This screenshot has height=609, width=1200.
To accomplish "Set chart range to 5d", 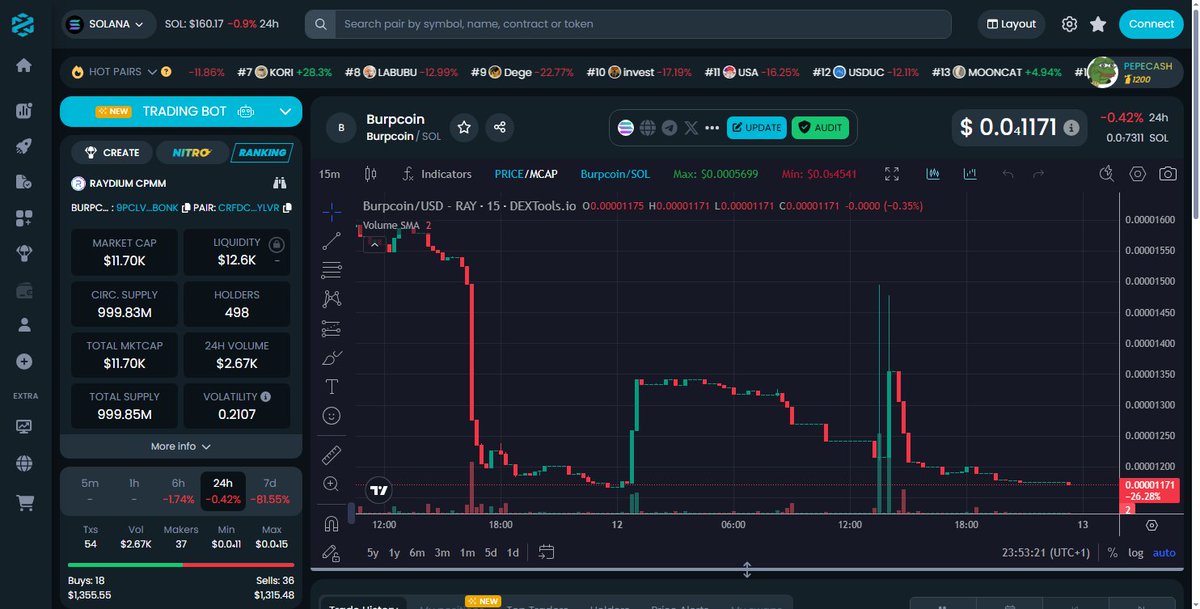I will tap(491, 552).
